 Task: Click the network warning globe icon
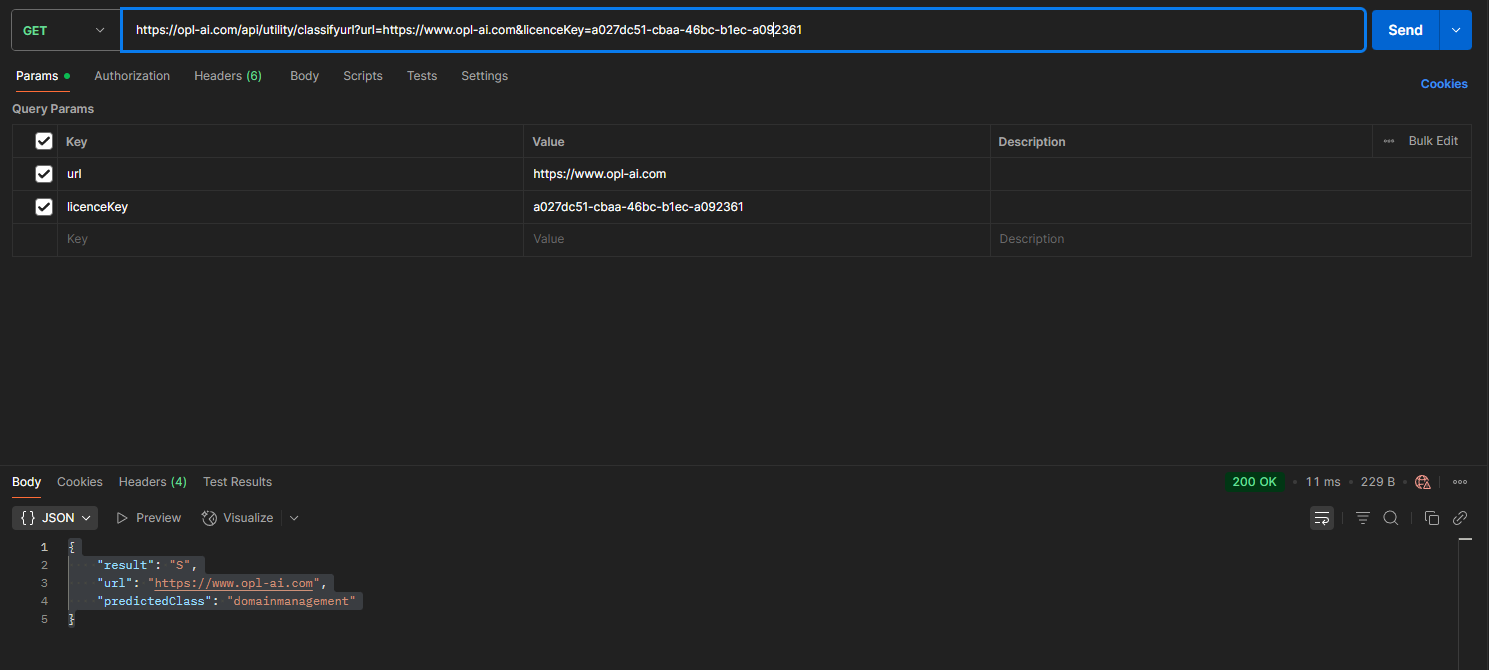coord(1423,482)
